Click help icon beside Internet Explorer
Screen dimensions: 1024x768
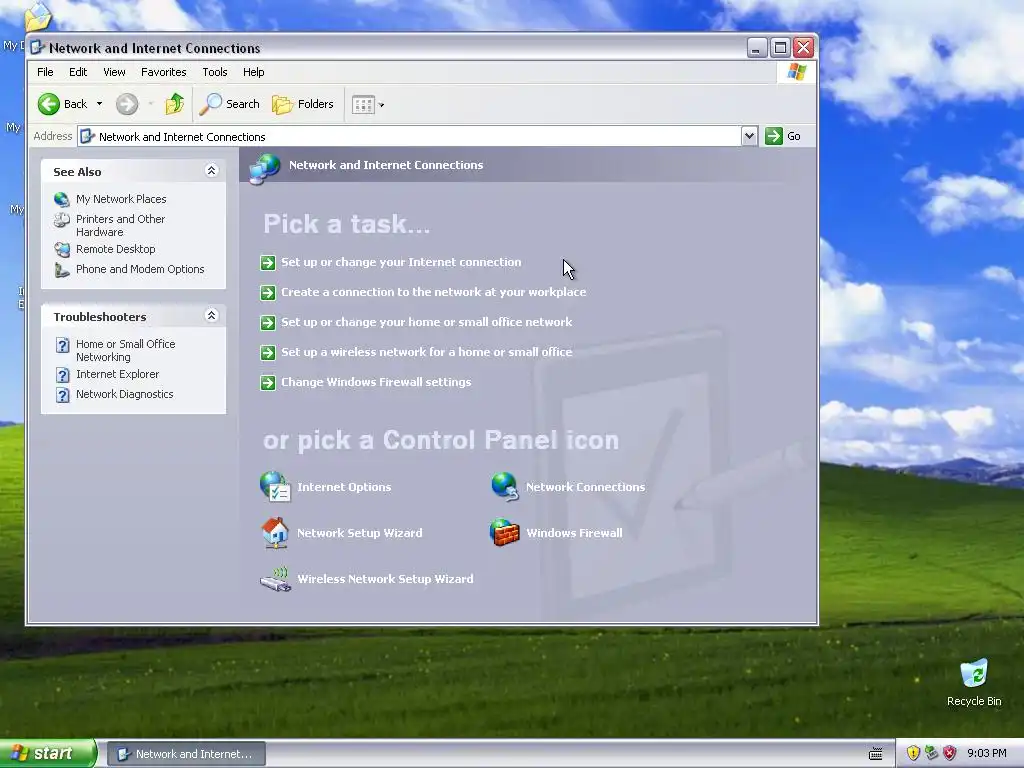coord(62,375)
